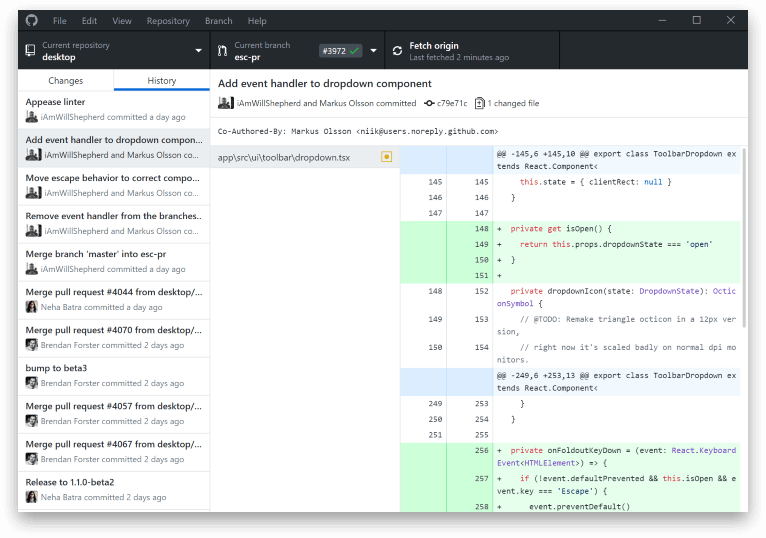
Task: Click avatar on 'Appease linter' commit
Action: 32,117
